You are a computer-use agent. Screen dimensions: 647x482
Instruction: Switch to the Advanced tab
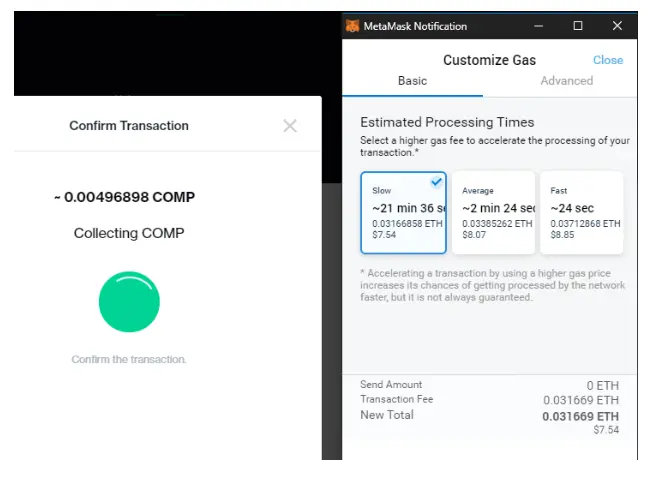(567, 81)
